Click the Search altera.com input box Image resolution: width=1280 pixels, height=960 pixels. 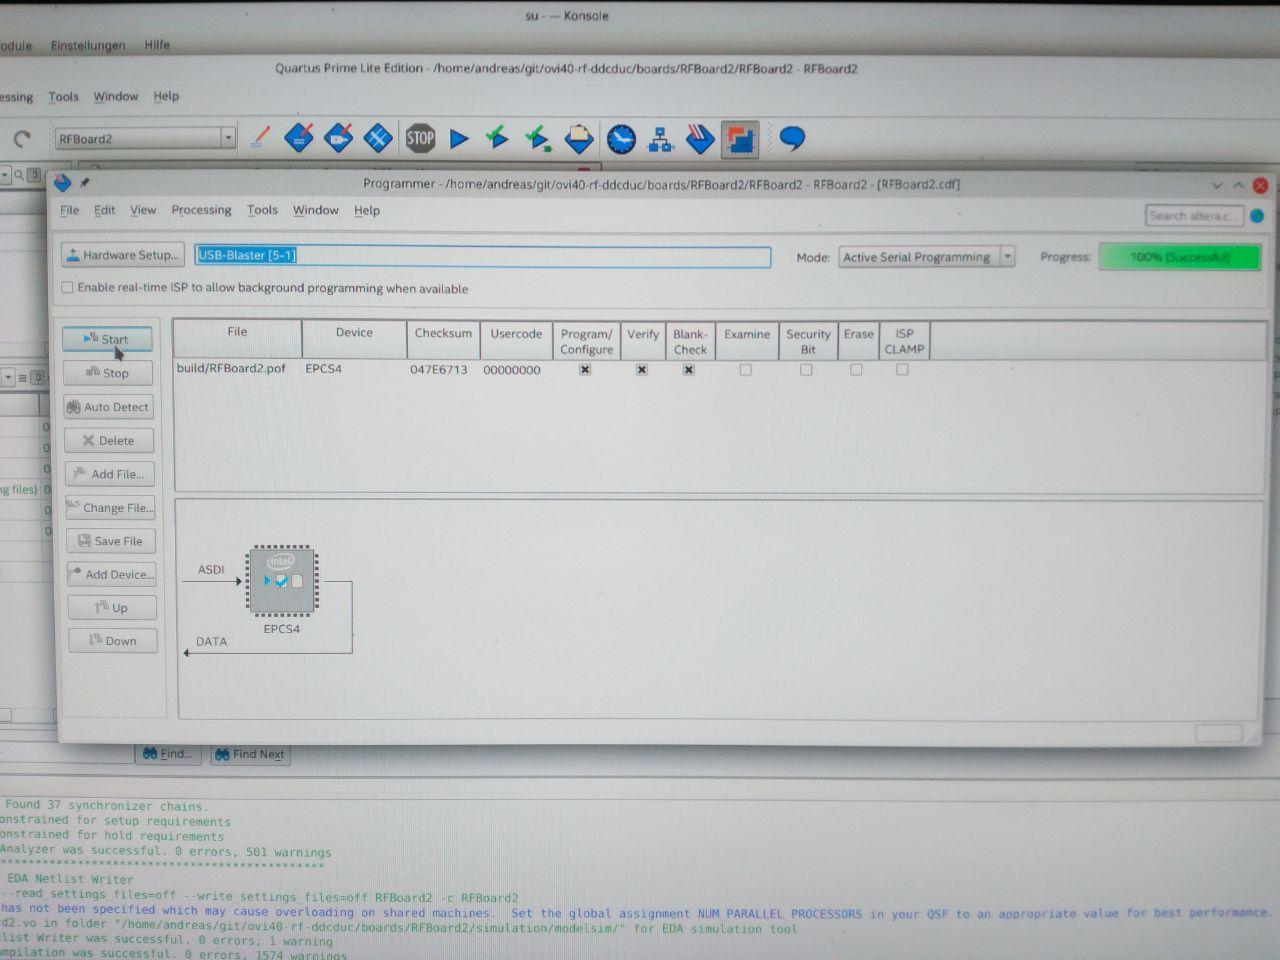[x=1194, y=216]
